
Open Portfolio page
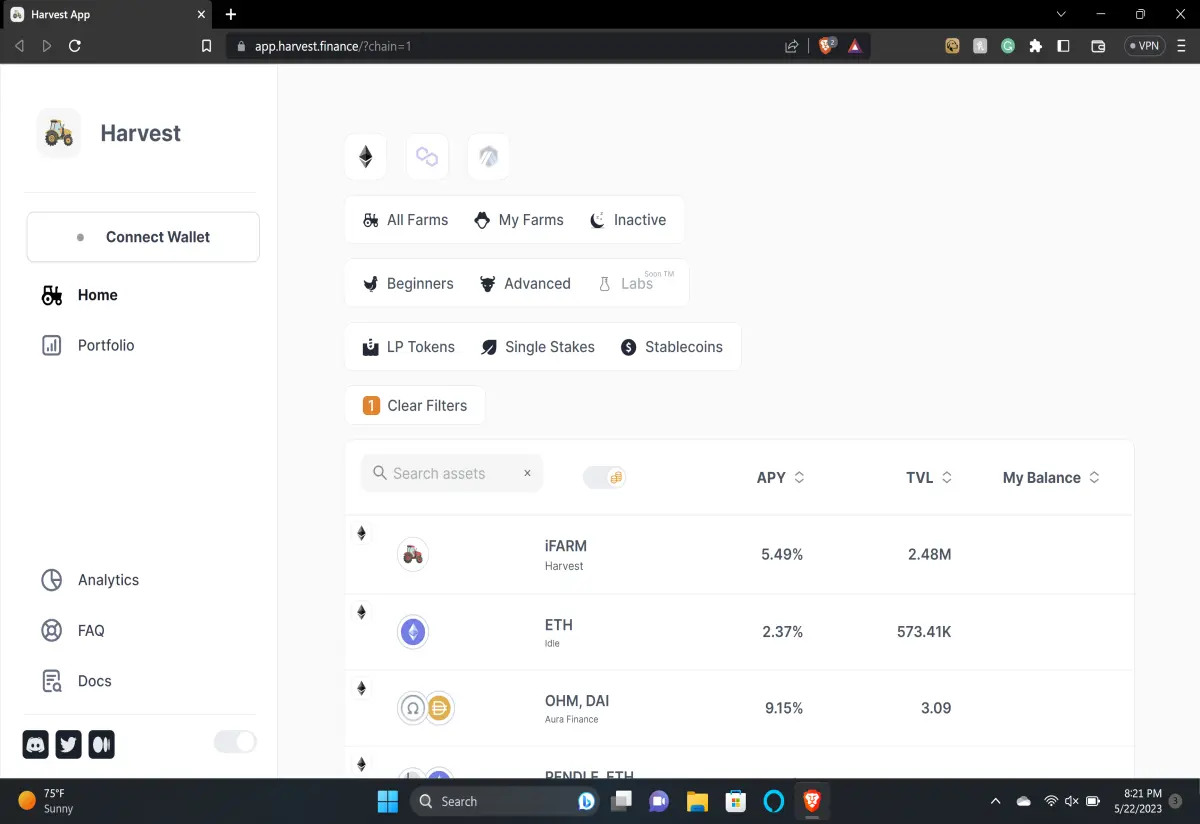[88, 345]
